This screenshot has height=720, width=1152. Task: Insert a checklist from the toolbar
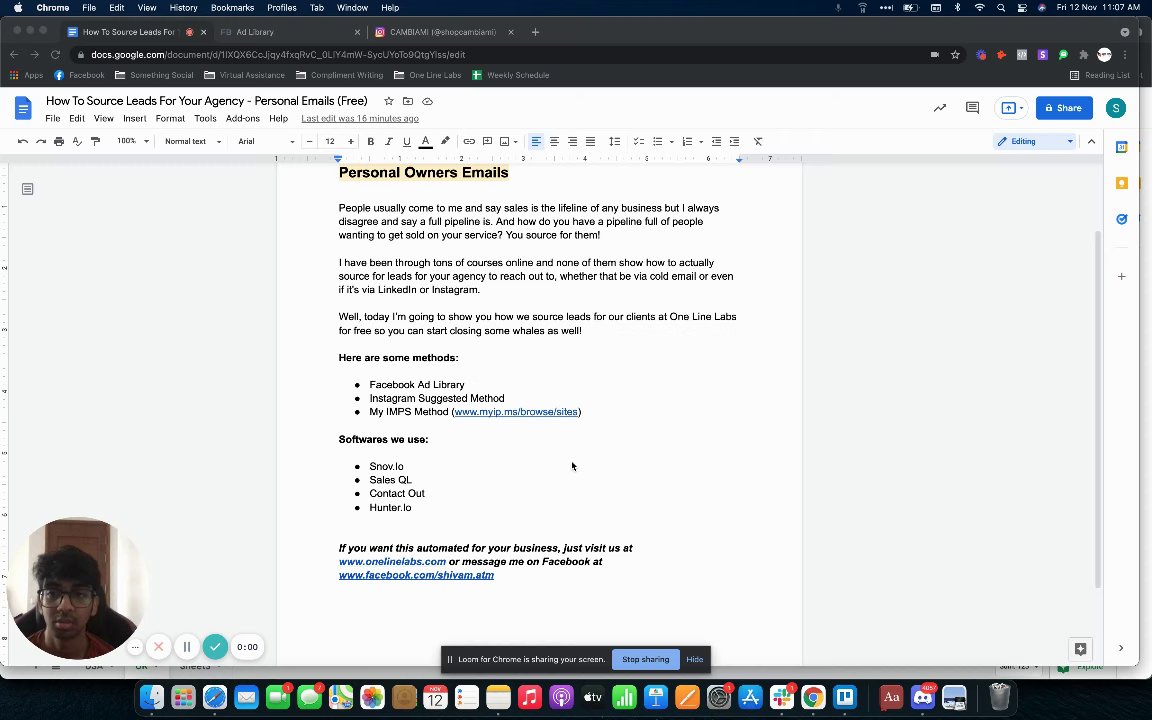click(x=638, y=141)
